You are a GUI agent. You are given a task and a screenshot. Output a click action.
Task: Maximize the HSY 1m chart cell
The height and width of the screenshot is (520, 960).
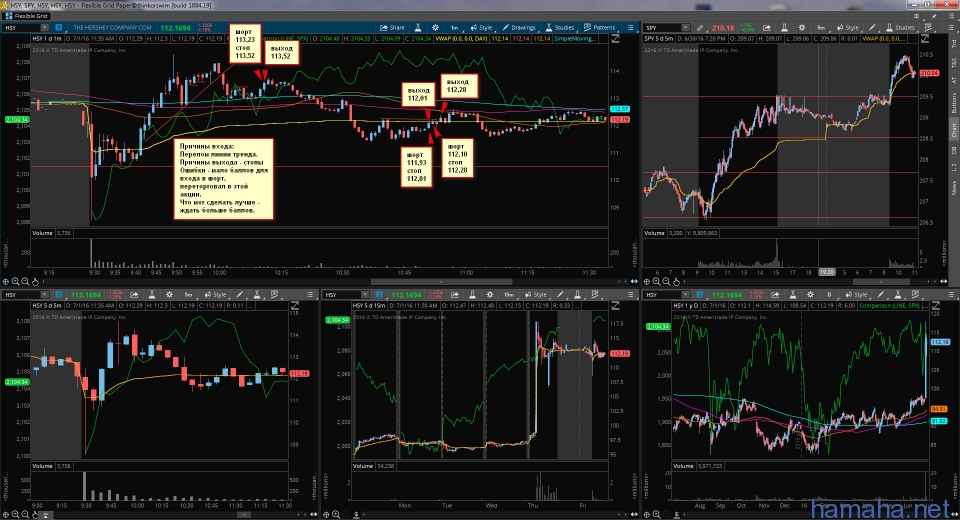pos(615,39)
